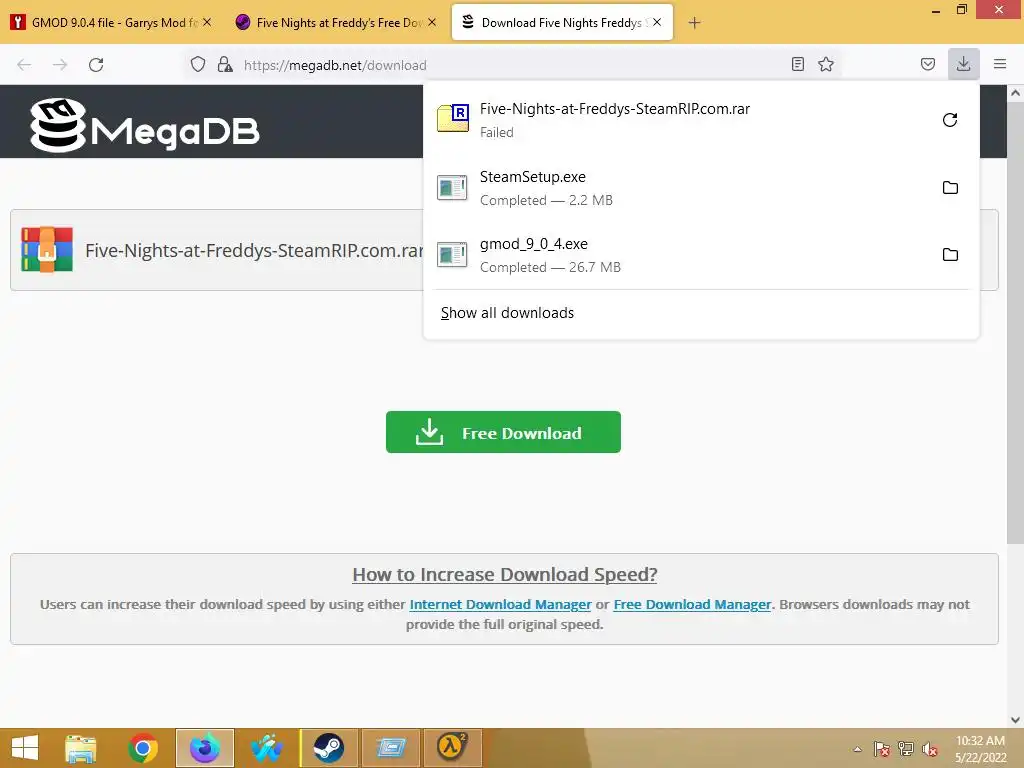Open the Windows Start menu
This screenshot has width=1024, height=768.
[x=25, y=748]
